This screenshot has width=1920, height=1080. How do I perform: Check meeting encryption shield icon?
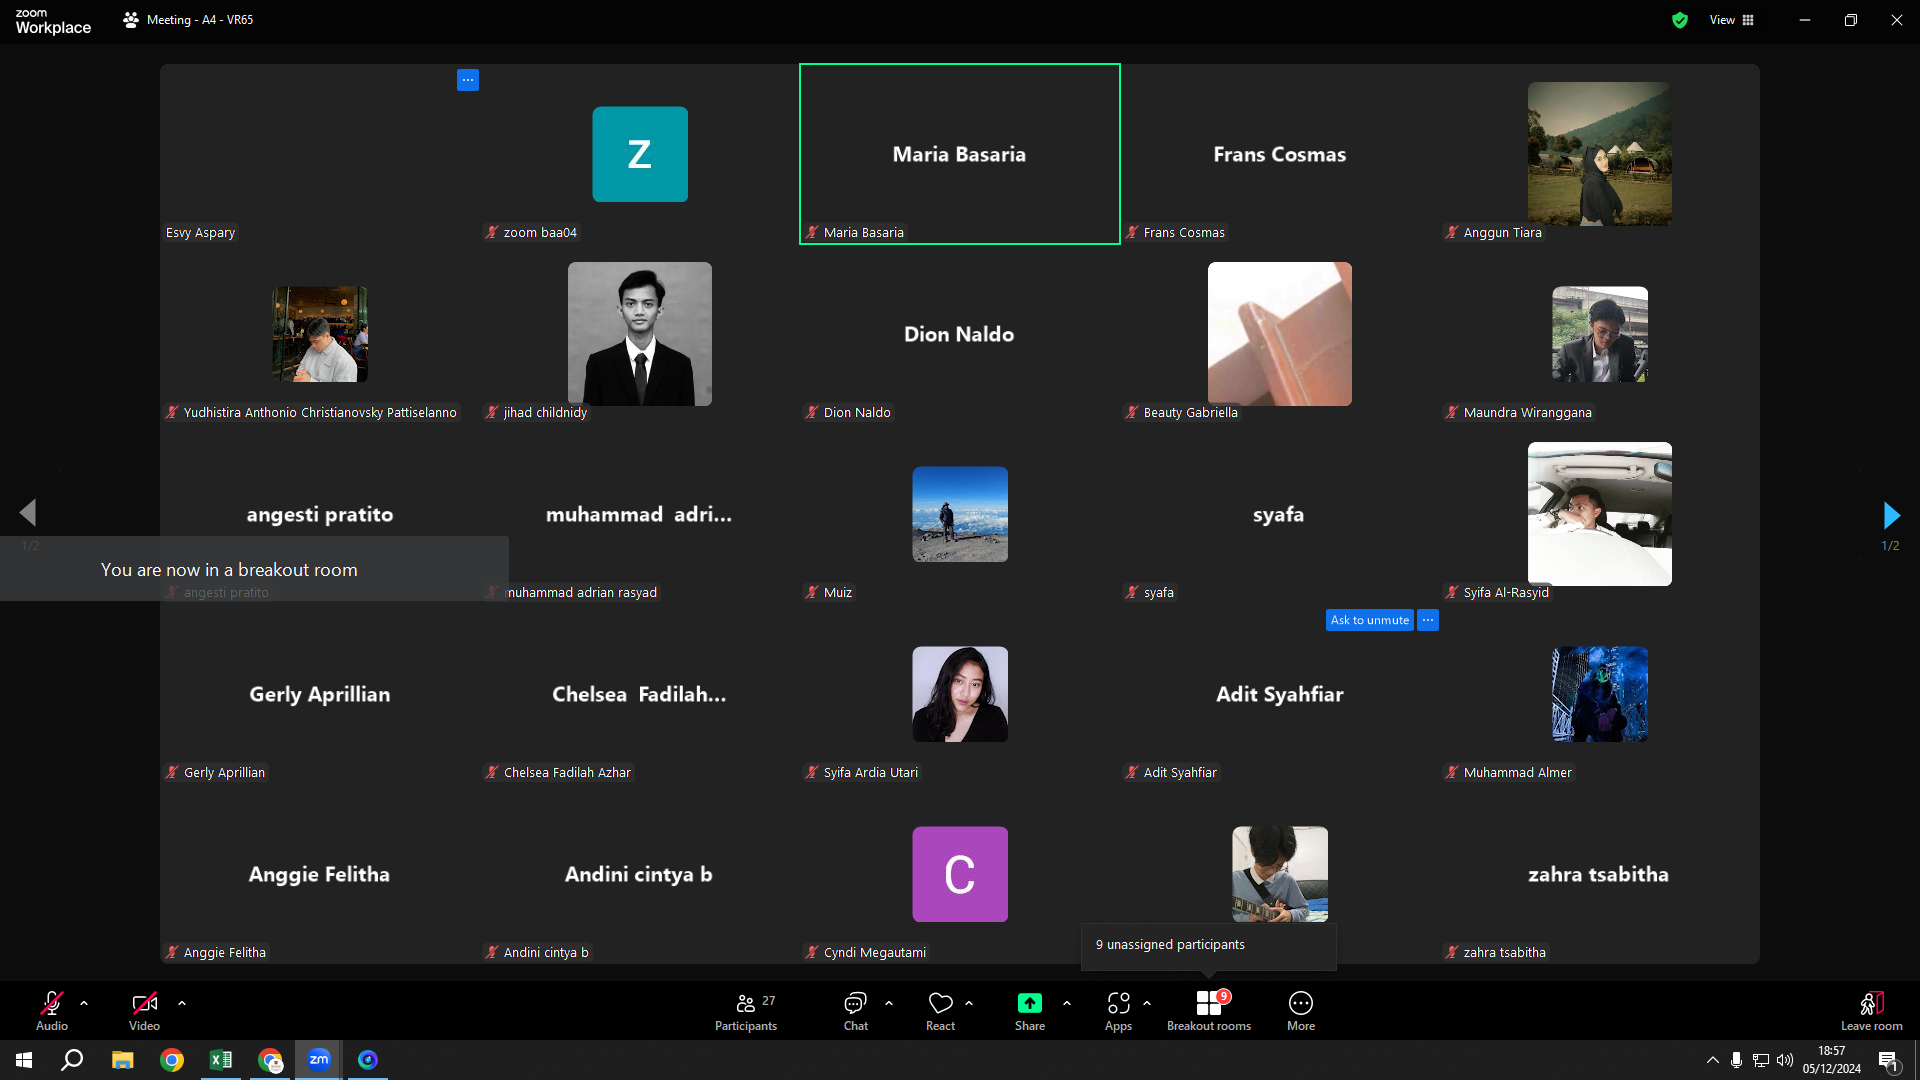click(x=1680, y=20)
